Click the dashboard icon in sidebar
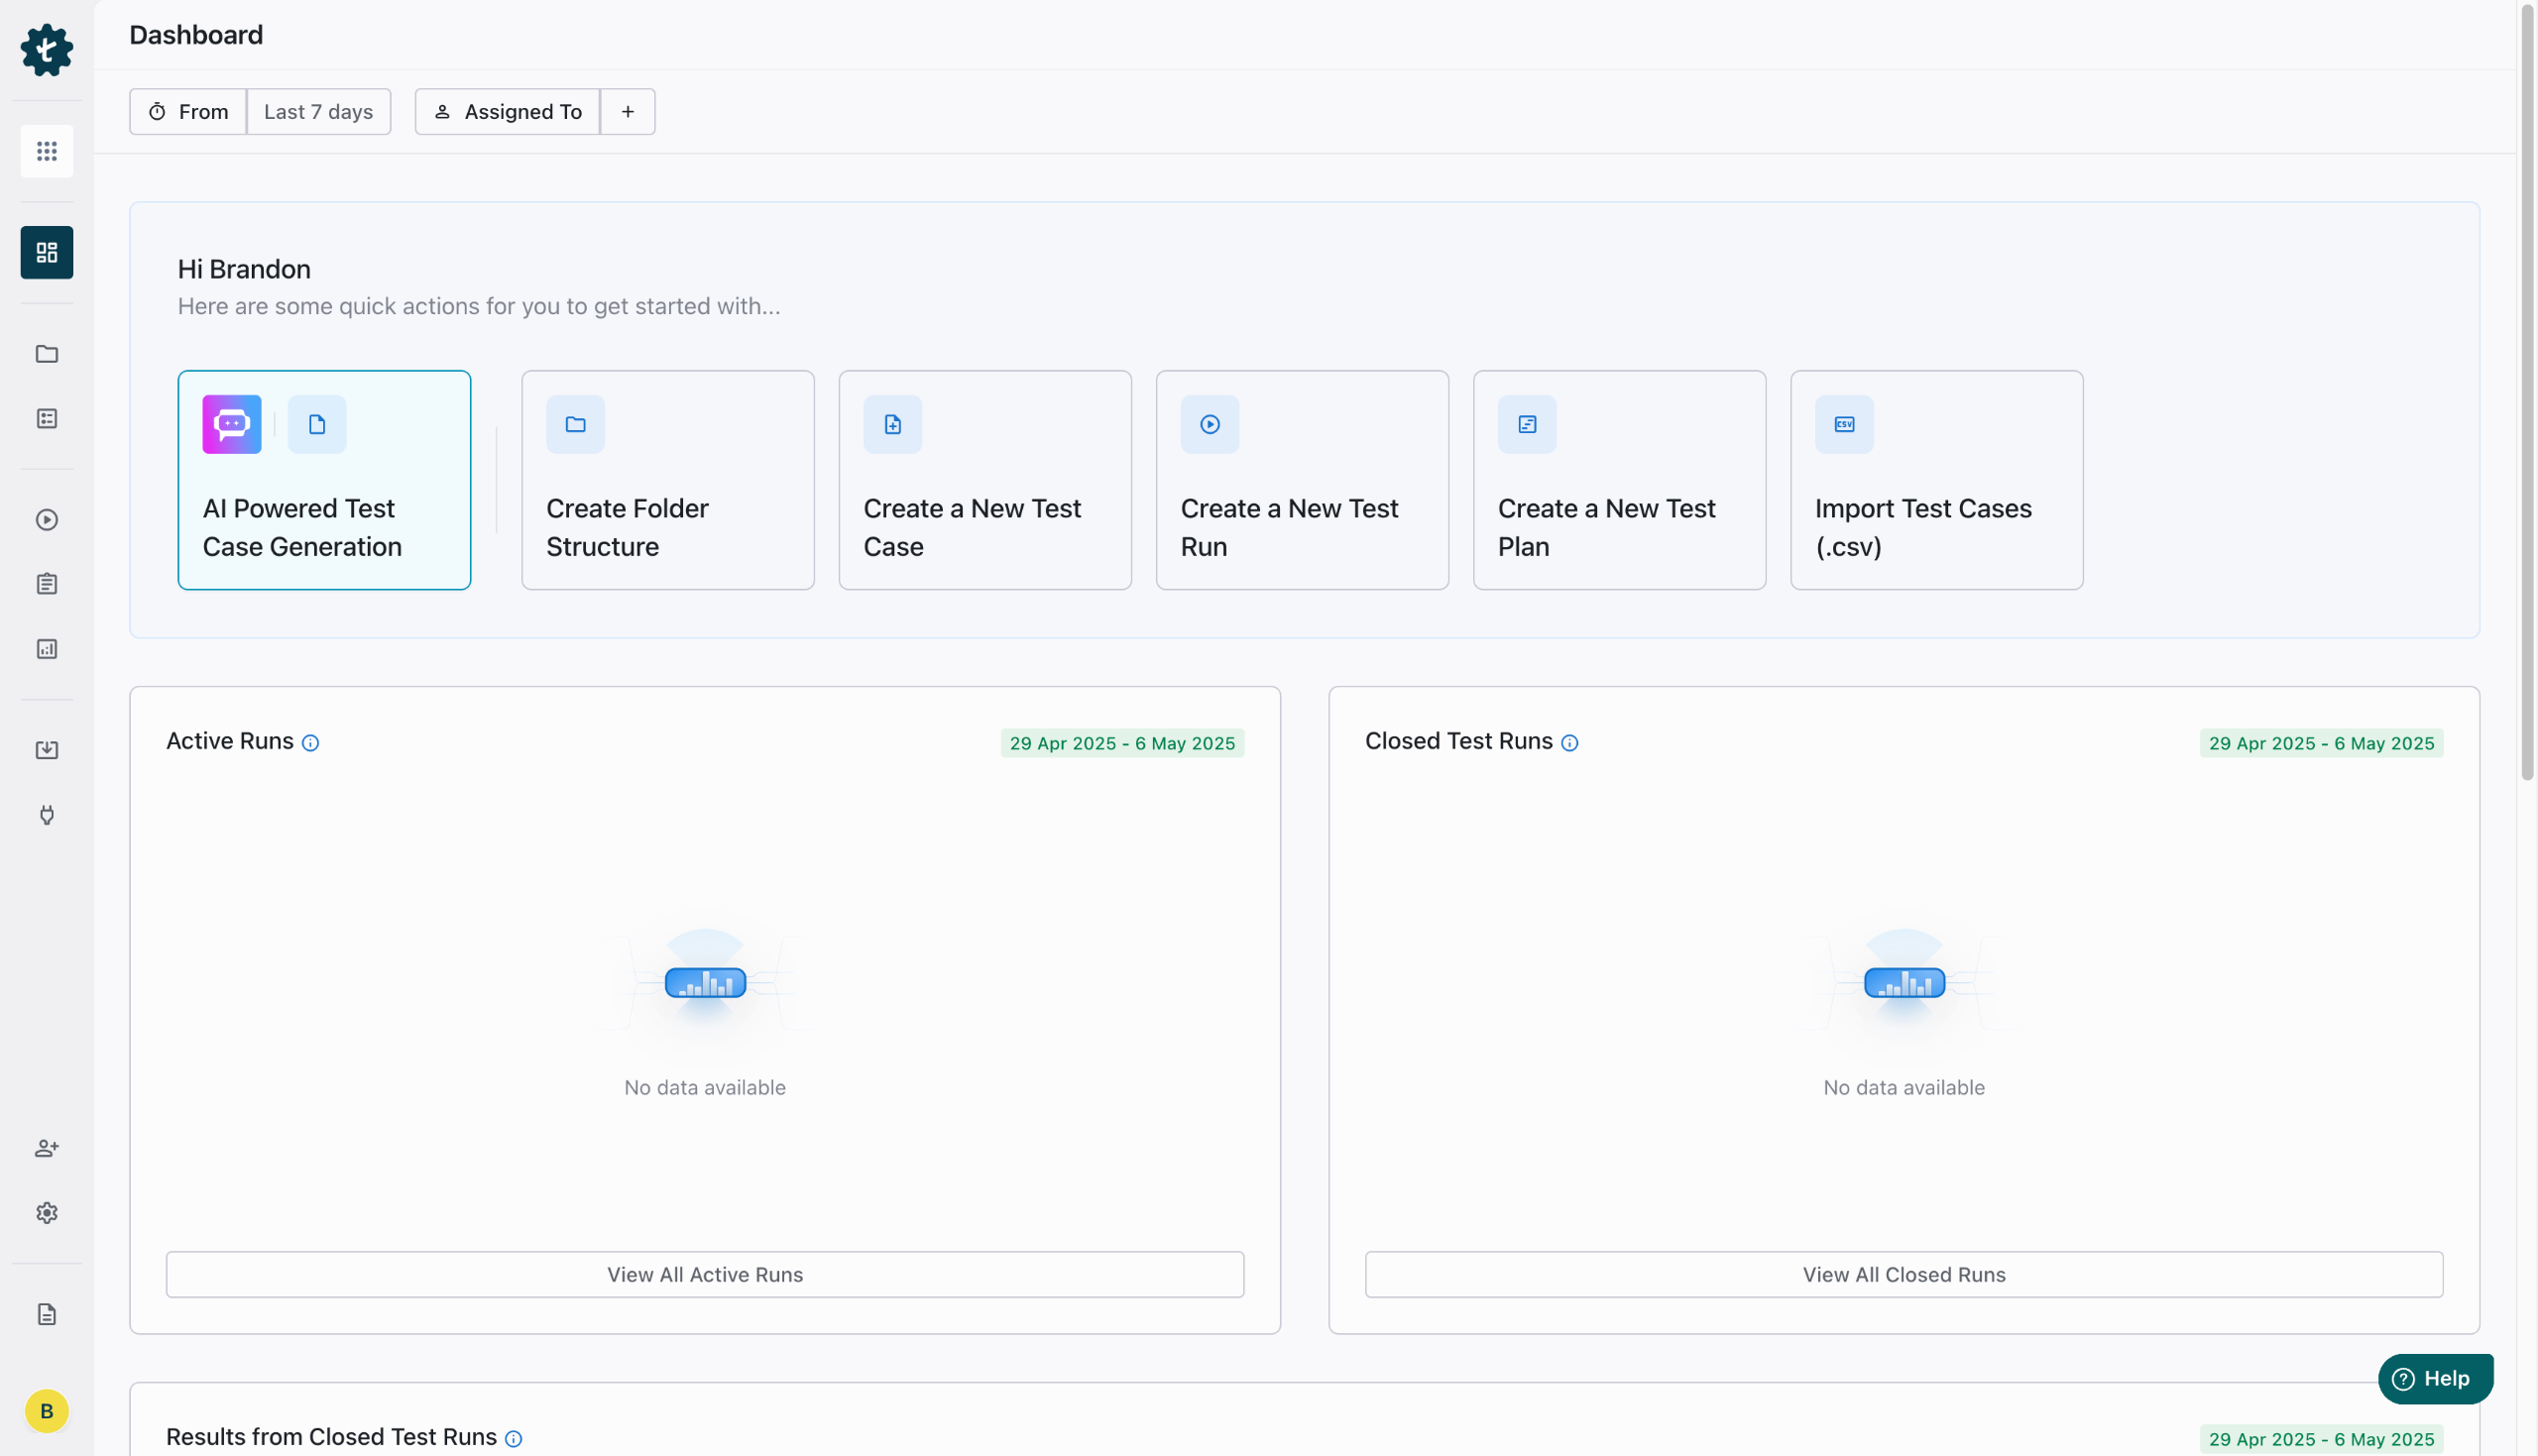 pyautogui.click(x=47, y=252)
